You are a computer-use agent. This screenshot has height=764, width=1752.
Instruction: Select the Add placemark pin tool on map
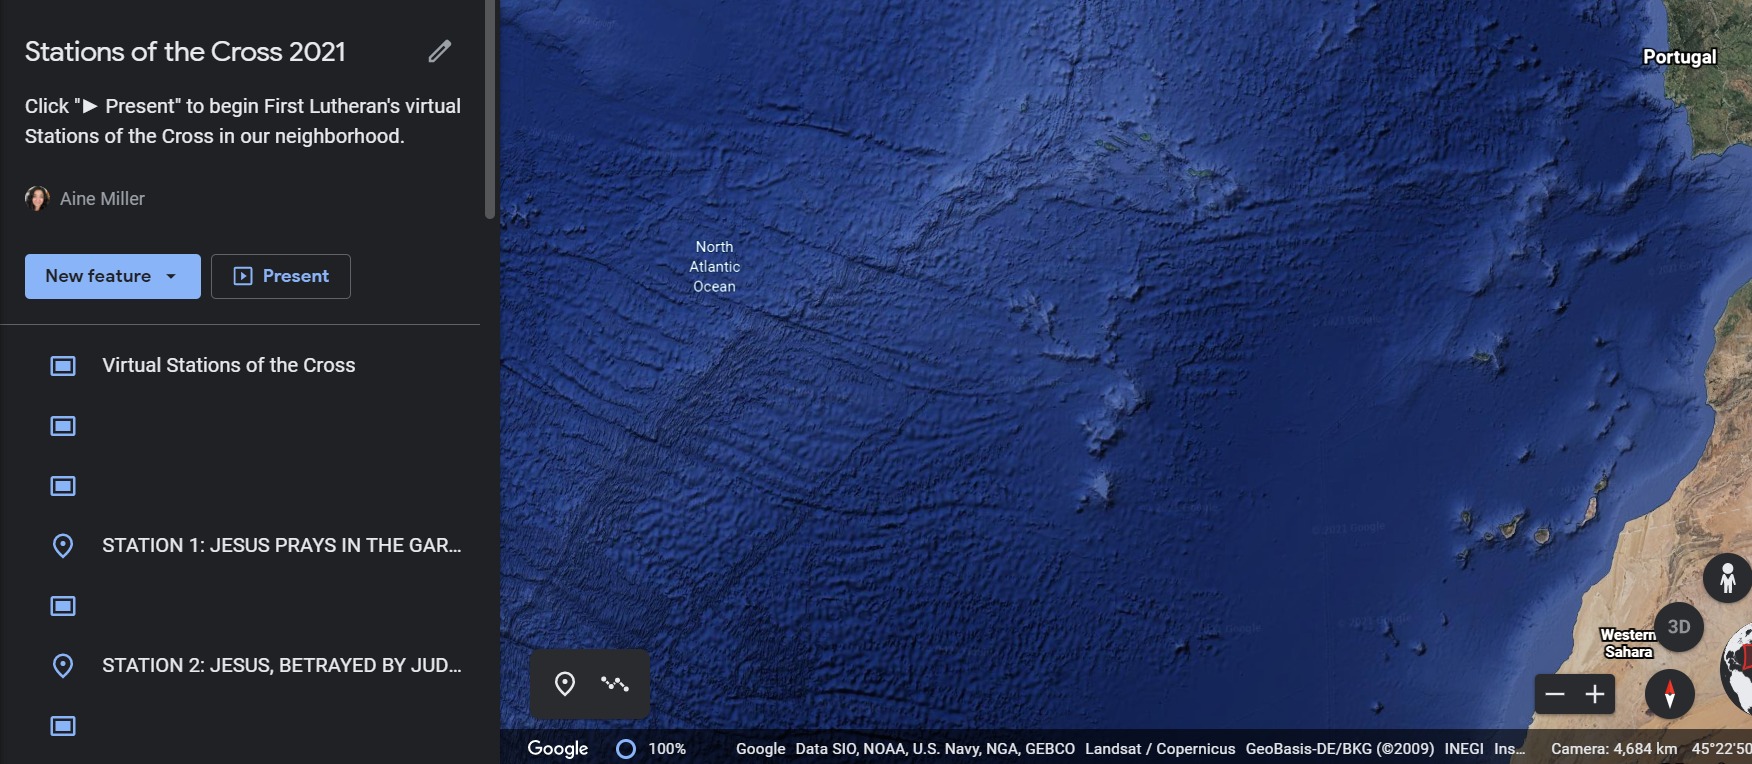pyautogui.click(x=565, y=684)
